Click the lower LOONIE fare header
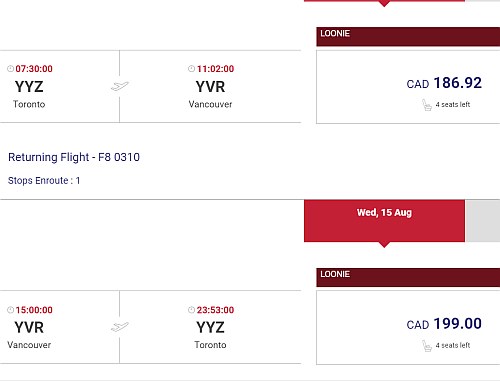The height and width of the screenshot is (381, 500). (x=408, y=277)
